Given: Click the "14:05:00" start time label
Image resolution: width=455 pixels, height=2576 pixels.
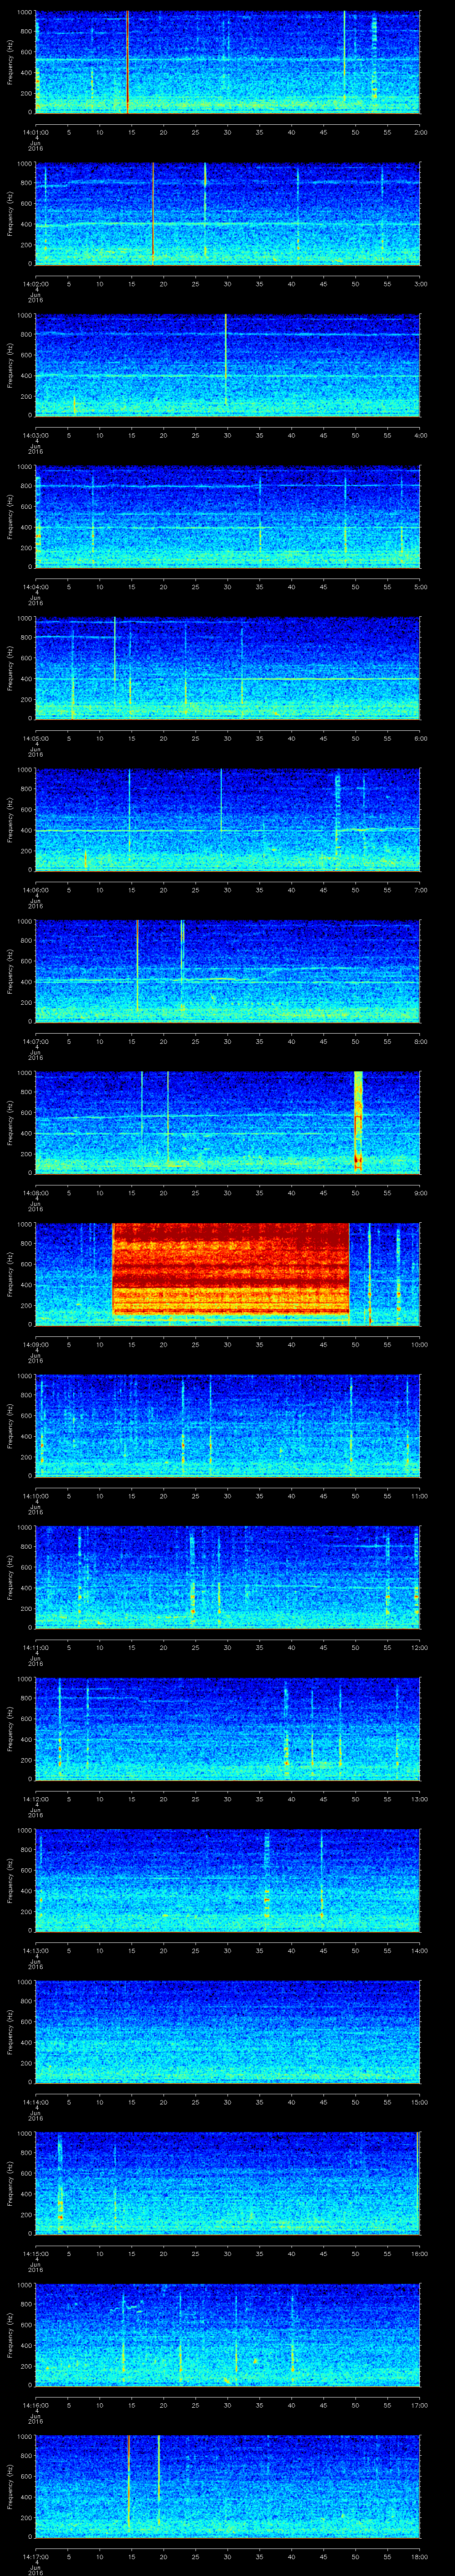Looking at the screenshot, I should (x=36, y=737).
